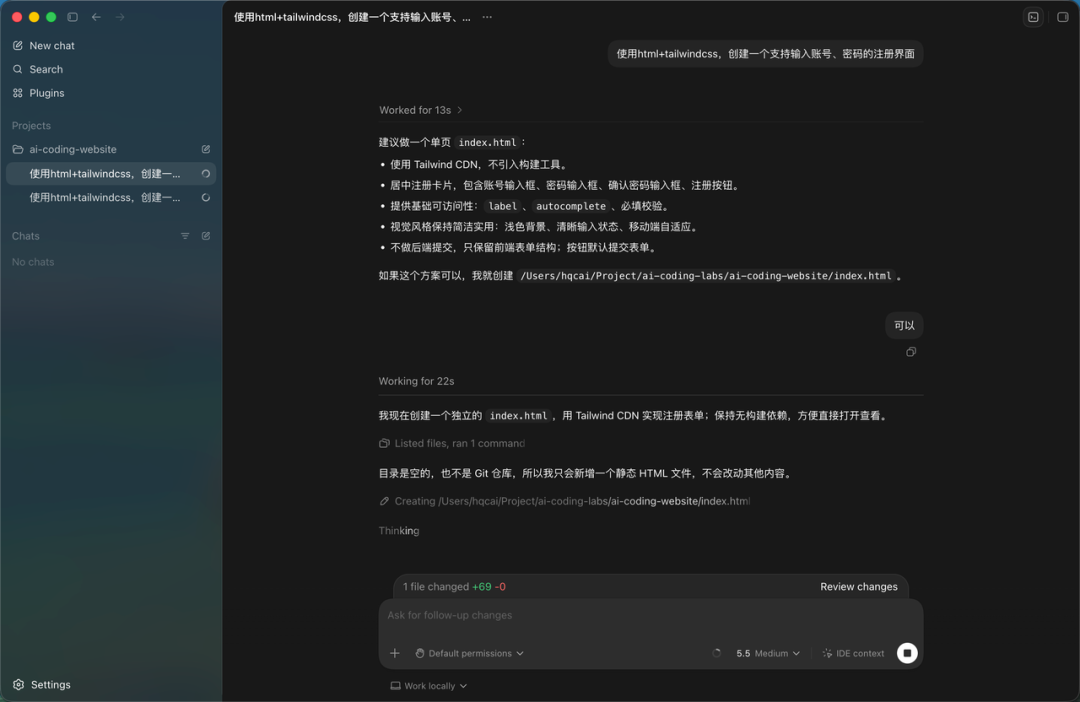Image resolution: width=1080 pixels, height=702 pixels.
Task: Click the 'label' inline code
Action: click(x=502, y=207)
